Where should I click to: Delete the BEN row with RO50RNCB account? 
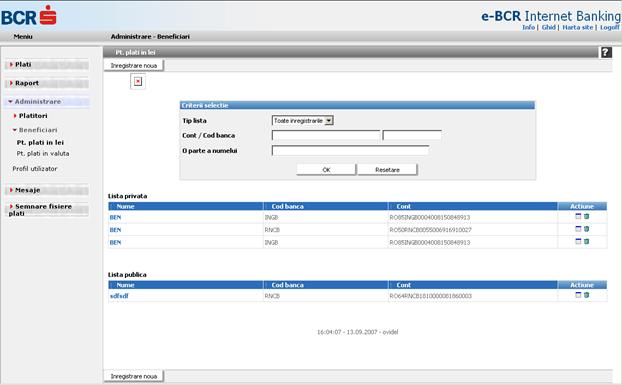(586, 229)
